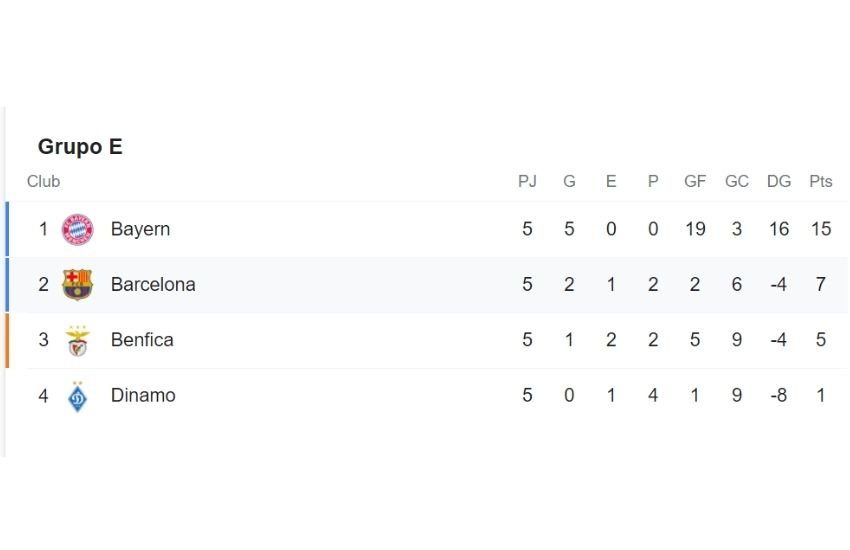The height and width of the screenshot is (550, 850).
Task: Click the DG column header
Action: [x=779, y=181]
